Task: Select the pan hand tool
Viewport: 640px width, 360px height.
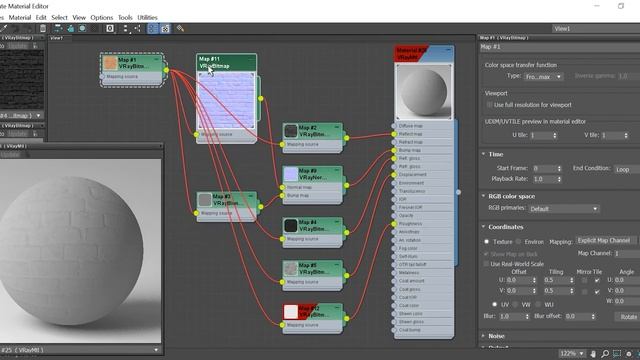Action: (593, 353)
